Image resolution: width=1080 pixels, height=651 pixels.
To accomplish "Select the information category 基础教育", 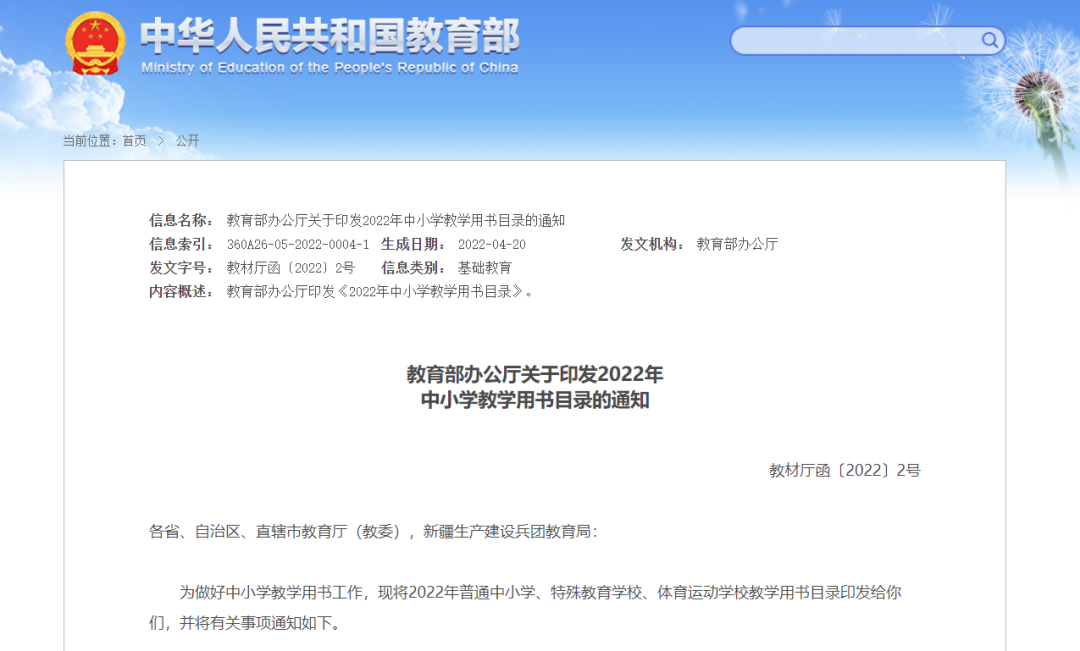I will coord(485,268).
